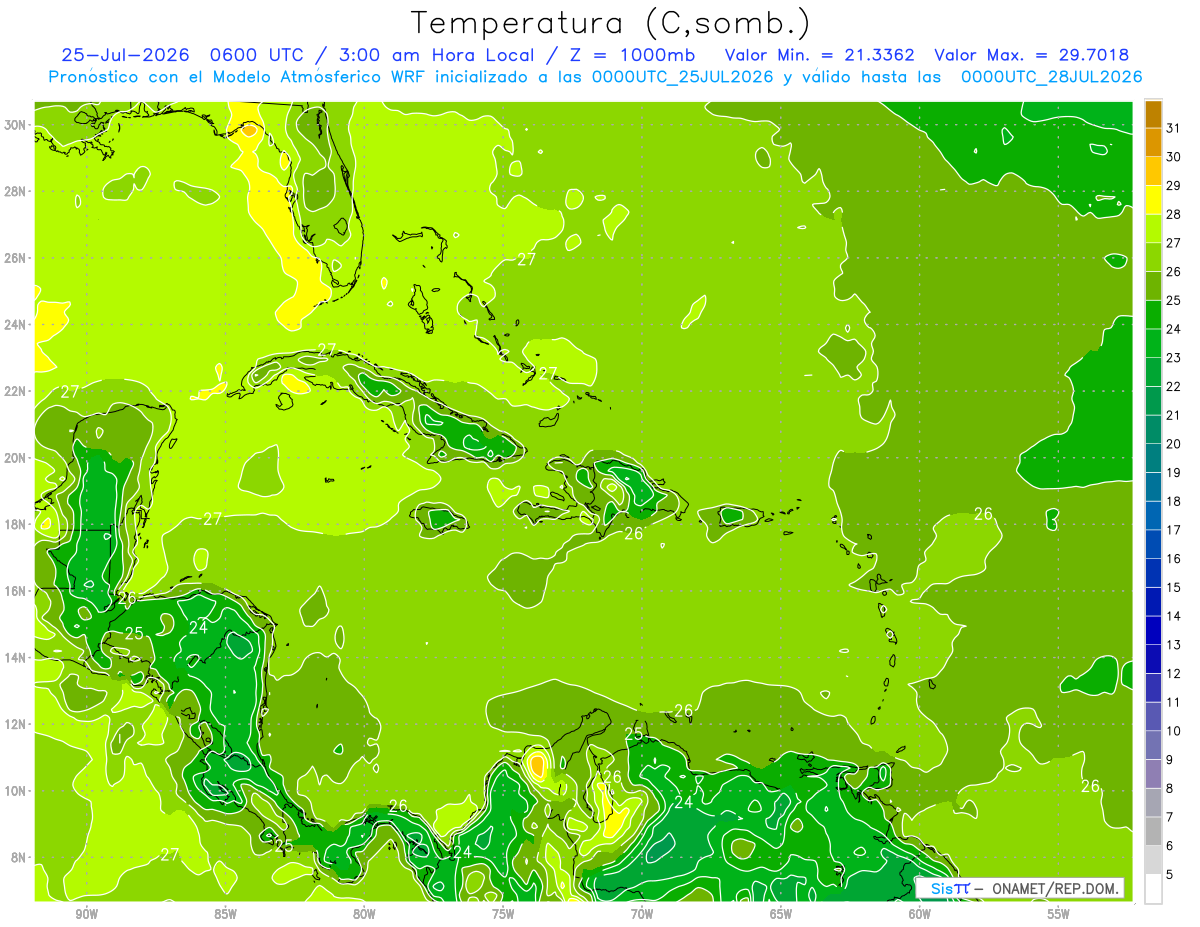Click "0000UTC_28JUL2026" valid-until time text
Screen dimensions: 1200x927
pos(1051,77)
